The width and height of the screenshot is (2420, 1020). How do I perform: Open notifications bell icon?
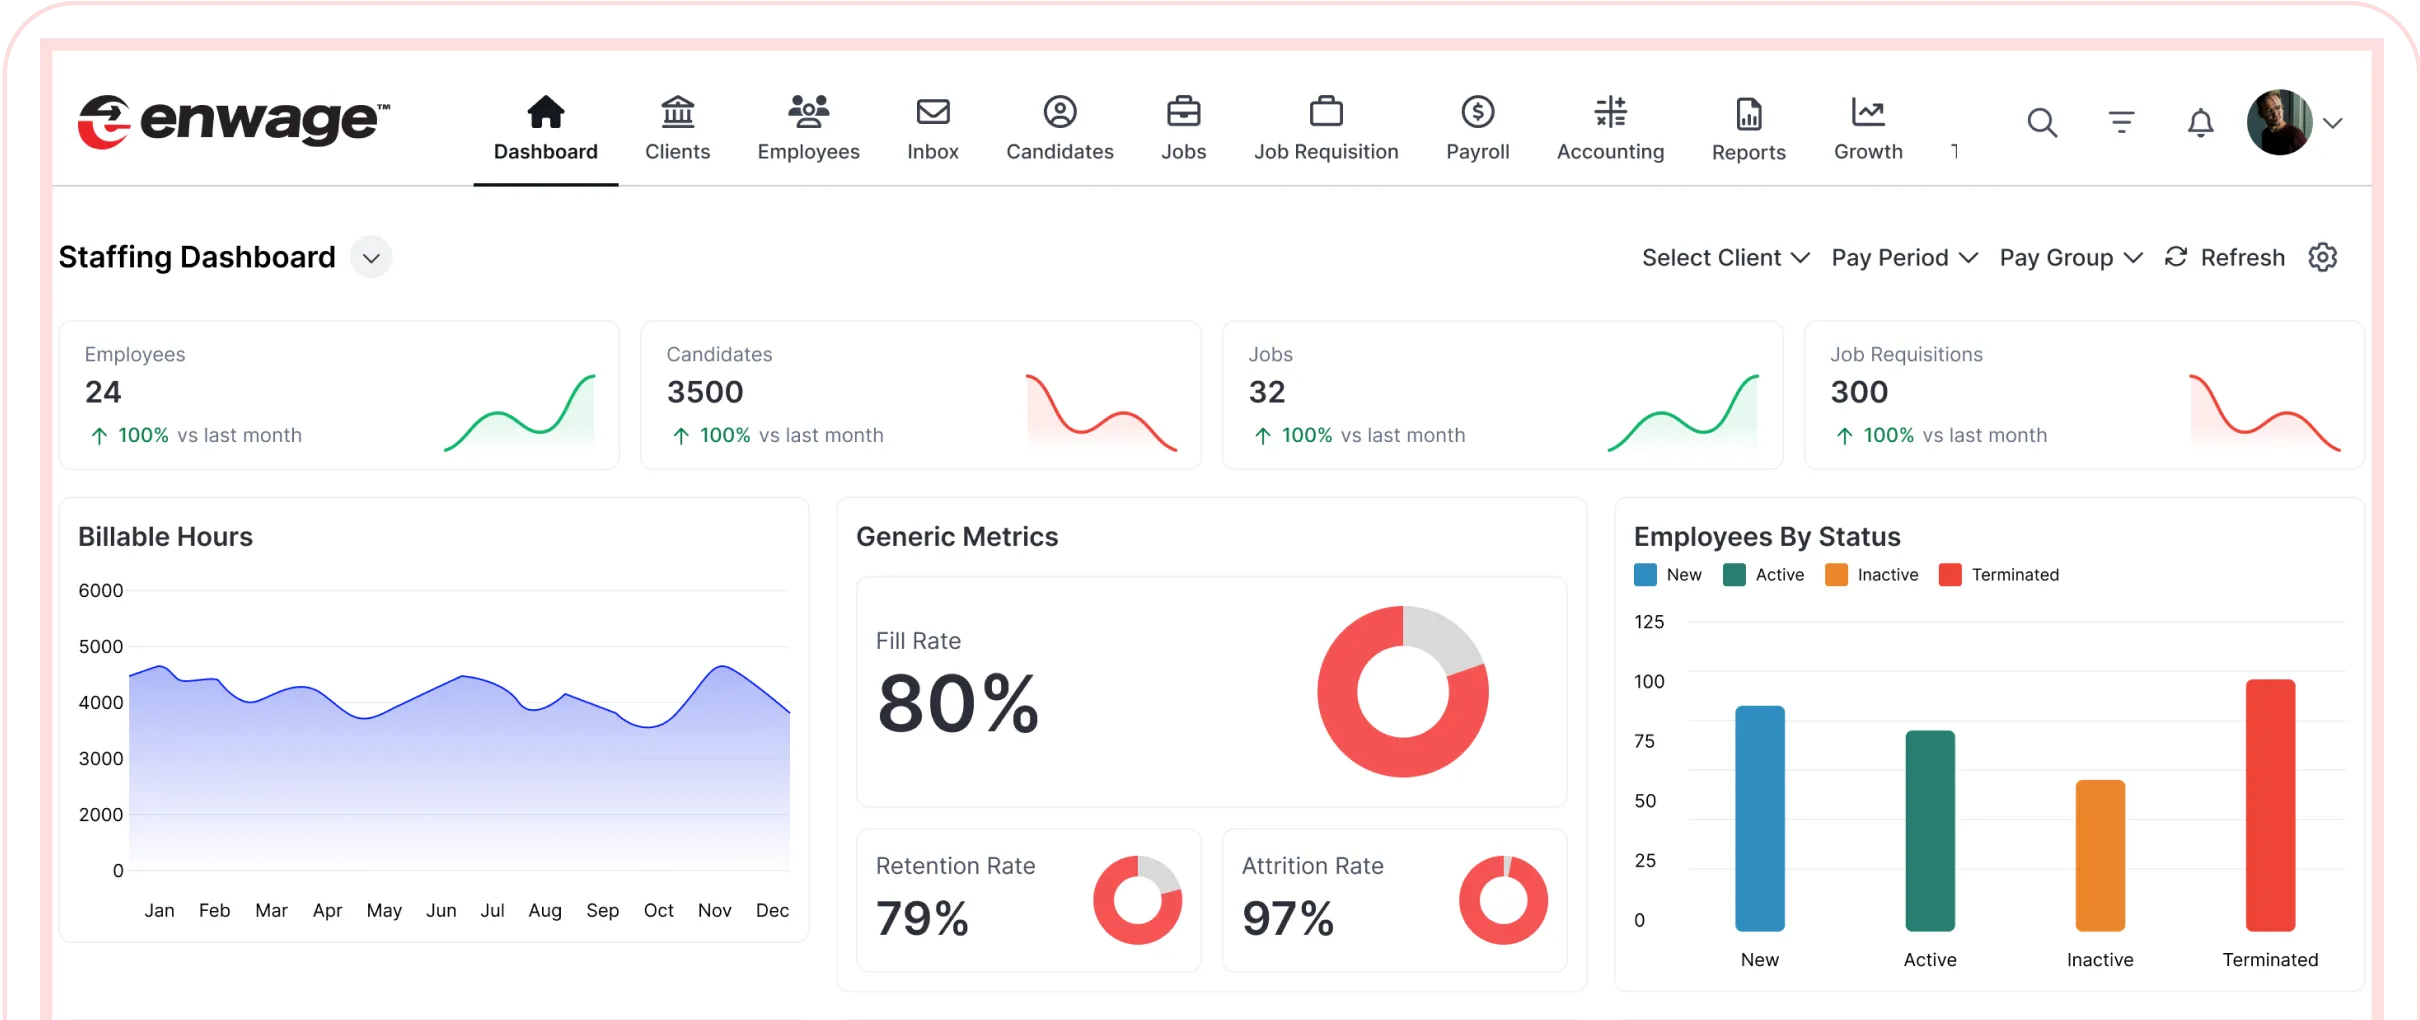click(2200, 123)
